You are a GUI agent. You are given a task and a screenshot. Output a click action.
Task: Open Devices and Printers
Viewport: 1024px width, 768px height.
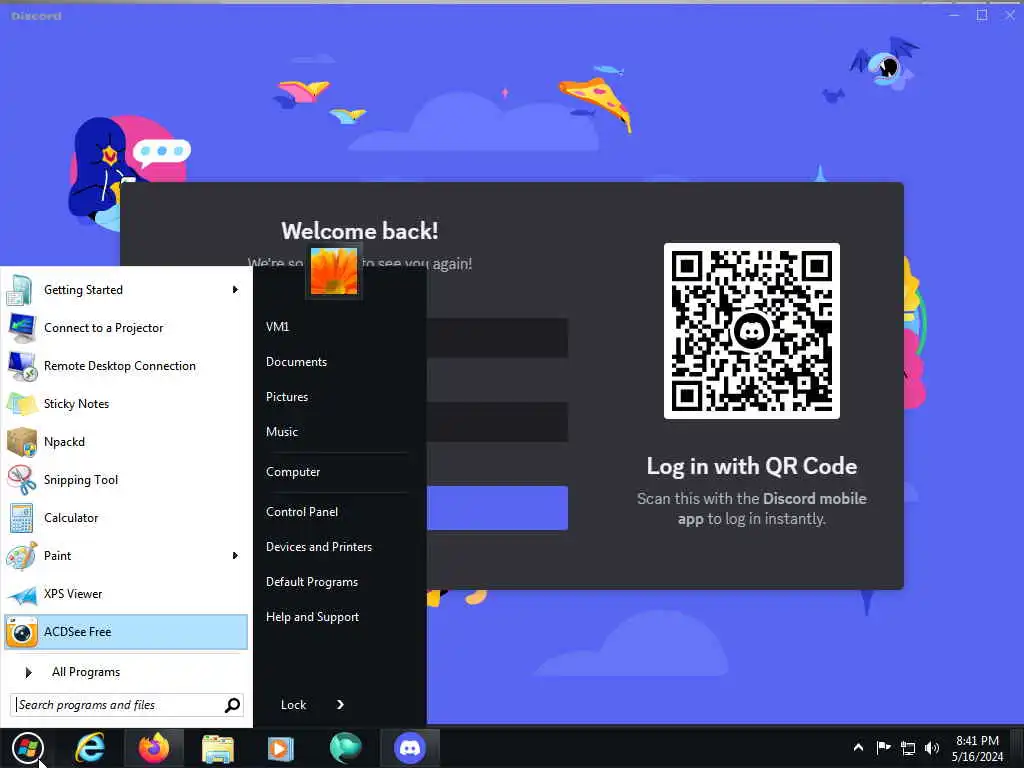[x=319, y=547]
